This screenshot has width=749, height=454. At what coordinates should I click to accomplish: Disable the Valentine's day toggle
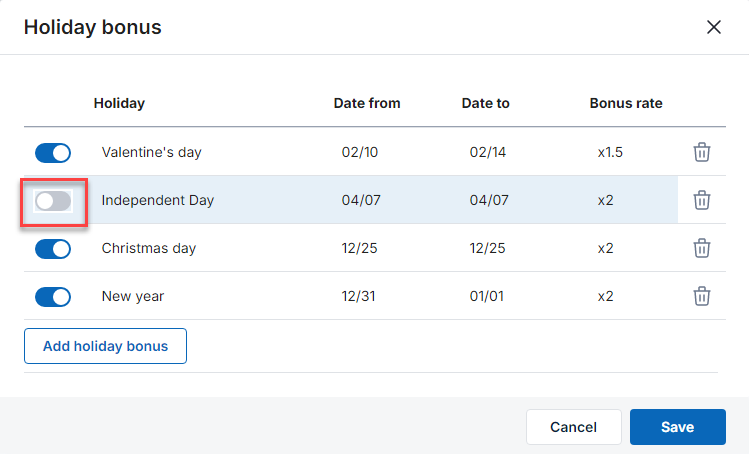[53, 153]
